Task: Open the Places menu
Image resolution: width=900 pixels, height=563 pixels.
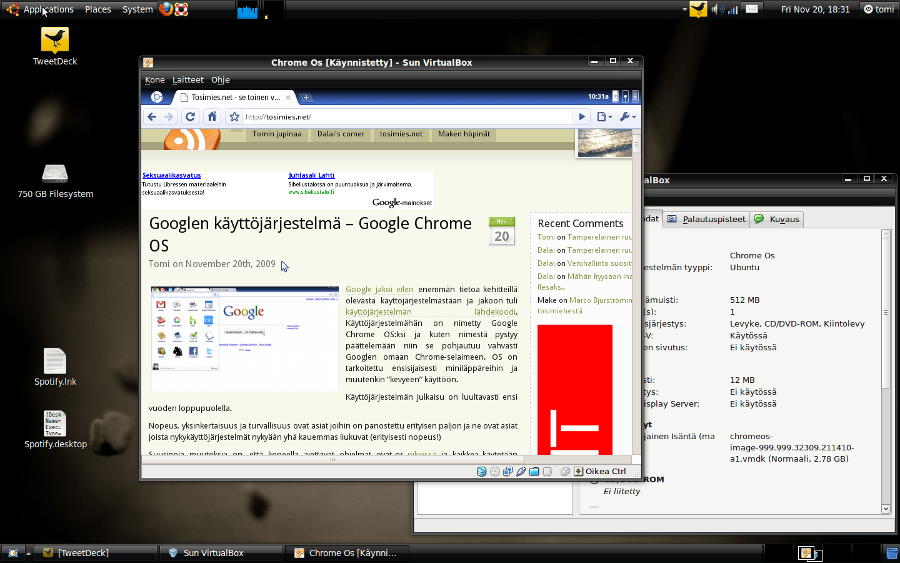Action: click(98, 9)
